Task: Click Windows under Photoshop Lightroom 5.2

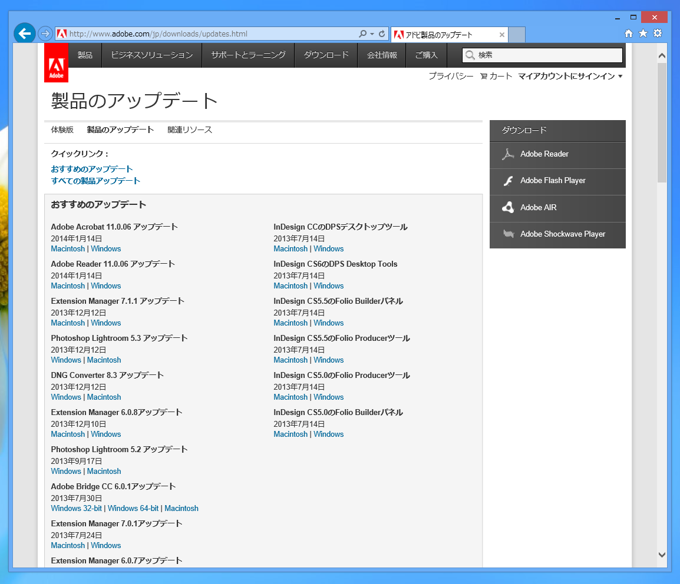Action: 66,471
